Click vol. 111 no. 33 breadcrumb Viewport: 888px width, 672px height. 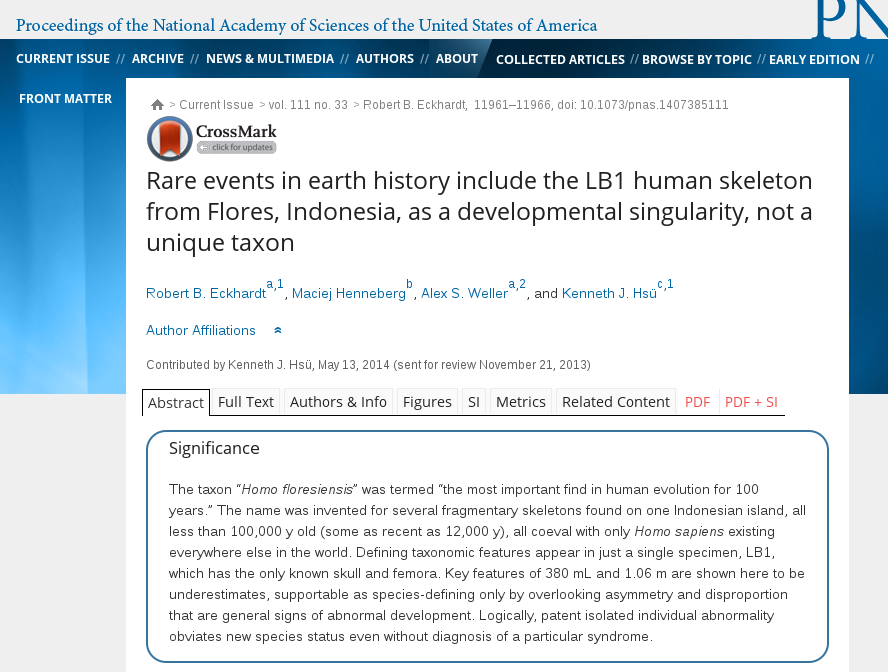(x=308, y=105)
